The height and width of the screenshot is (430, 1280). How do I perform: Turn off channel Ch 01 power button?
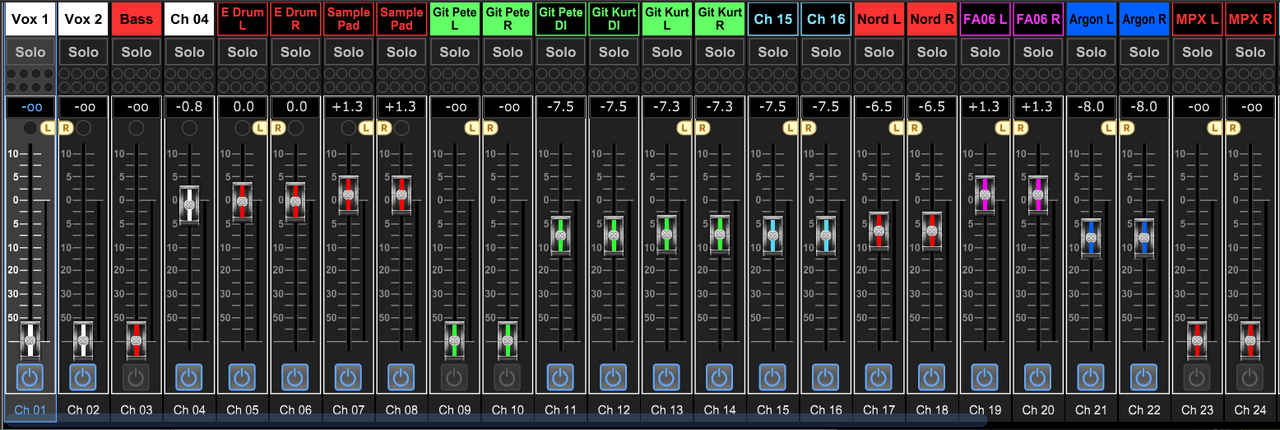30,377
